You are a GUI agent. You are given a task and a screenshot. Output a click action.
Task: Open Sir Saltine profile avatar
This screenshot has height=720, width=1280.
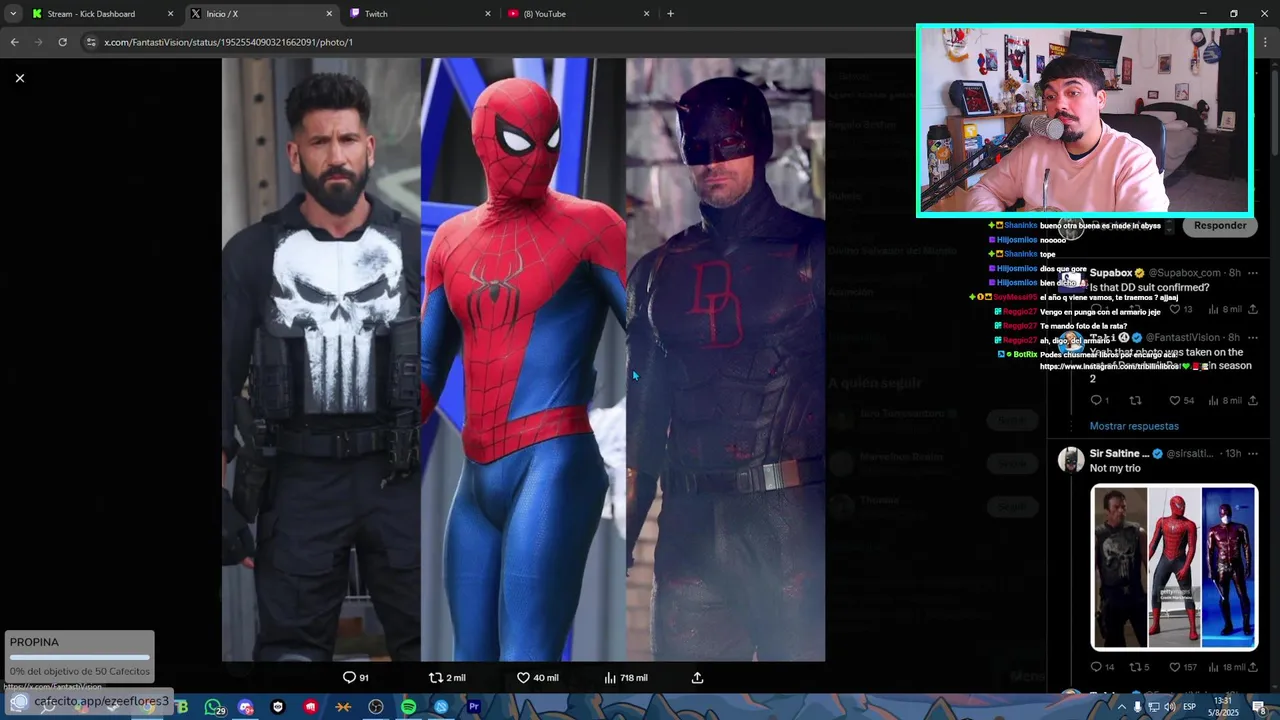click(1071, 459)
